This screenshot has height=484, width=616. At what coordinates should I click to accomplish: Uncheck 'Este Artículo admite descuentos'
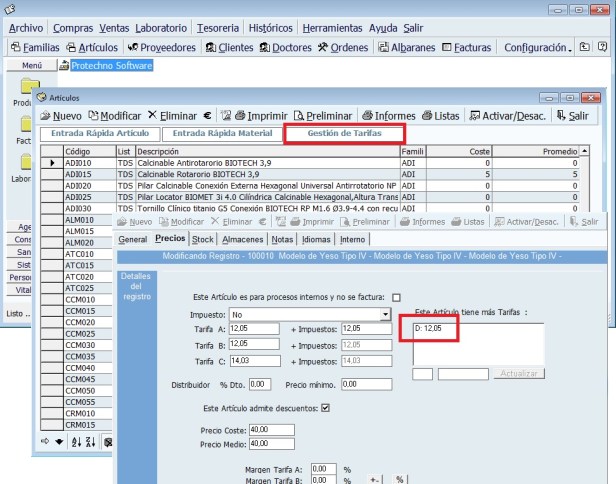[x=324, y=407]
